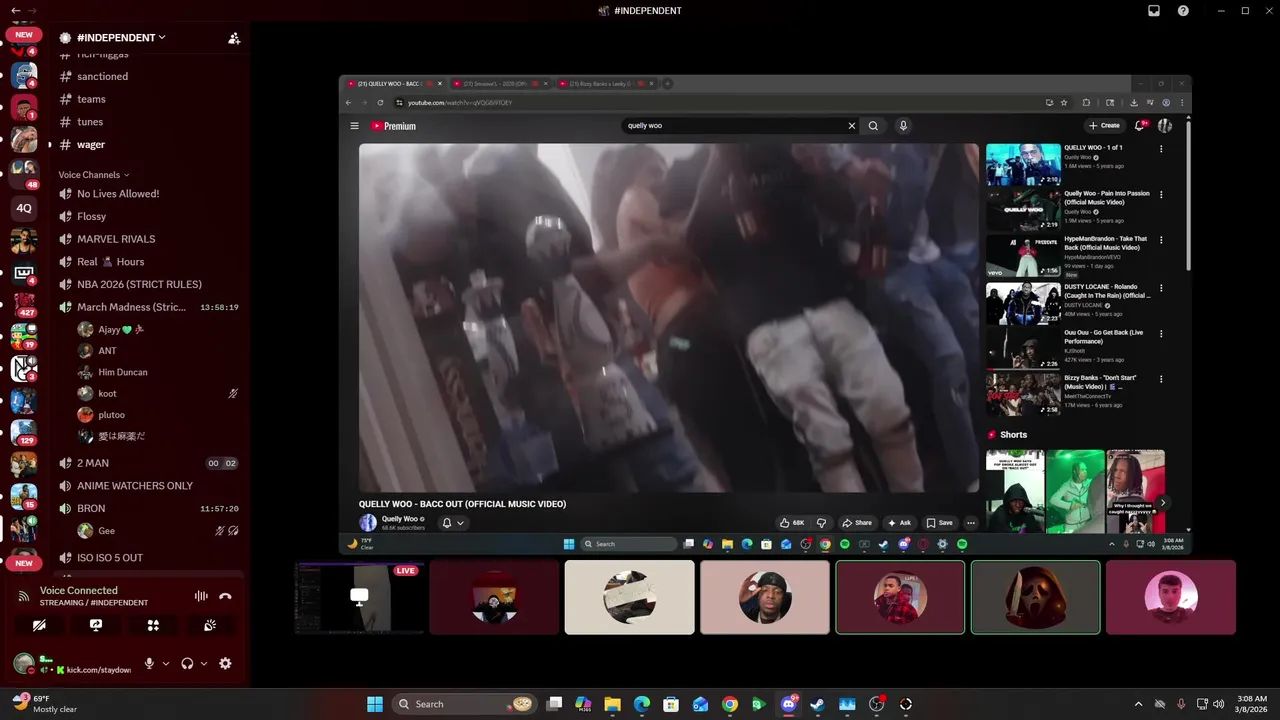Join No Lives Allowed! voice channel
Image resolution: width=1280 pixels, height=720 pixels.
coord(118,194)
